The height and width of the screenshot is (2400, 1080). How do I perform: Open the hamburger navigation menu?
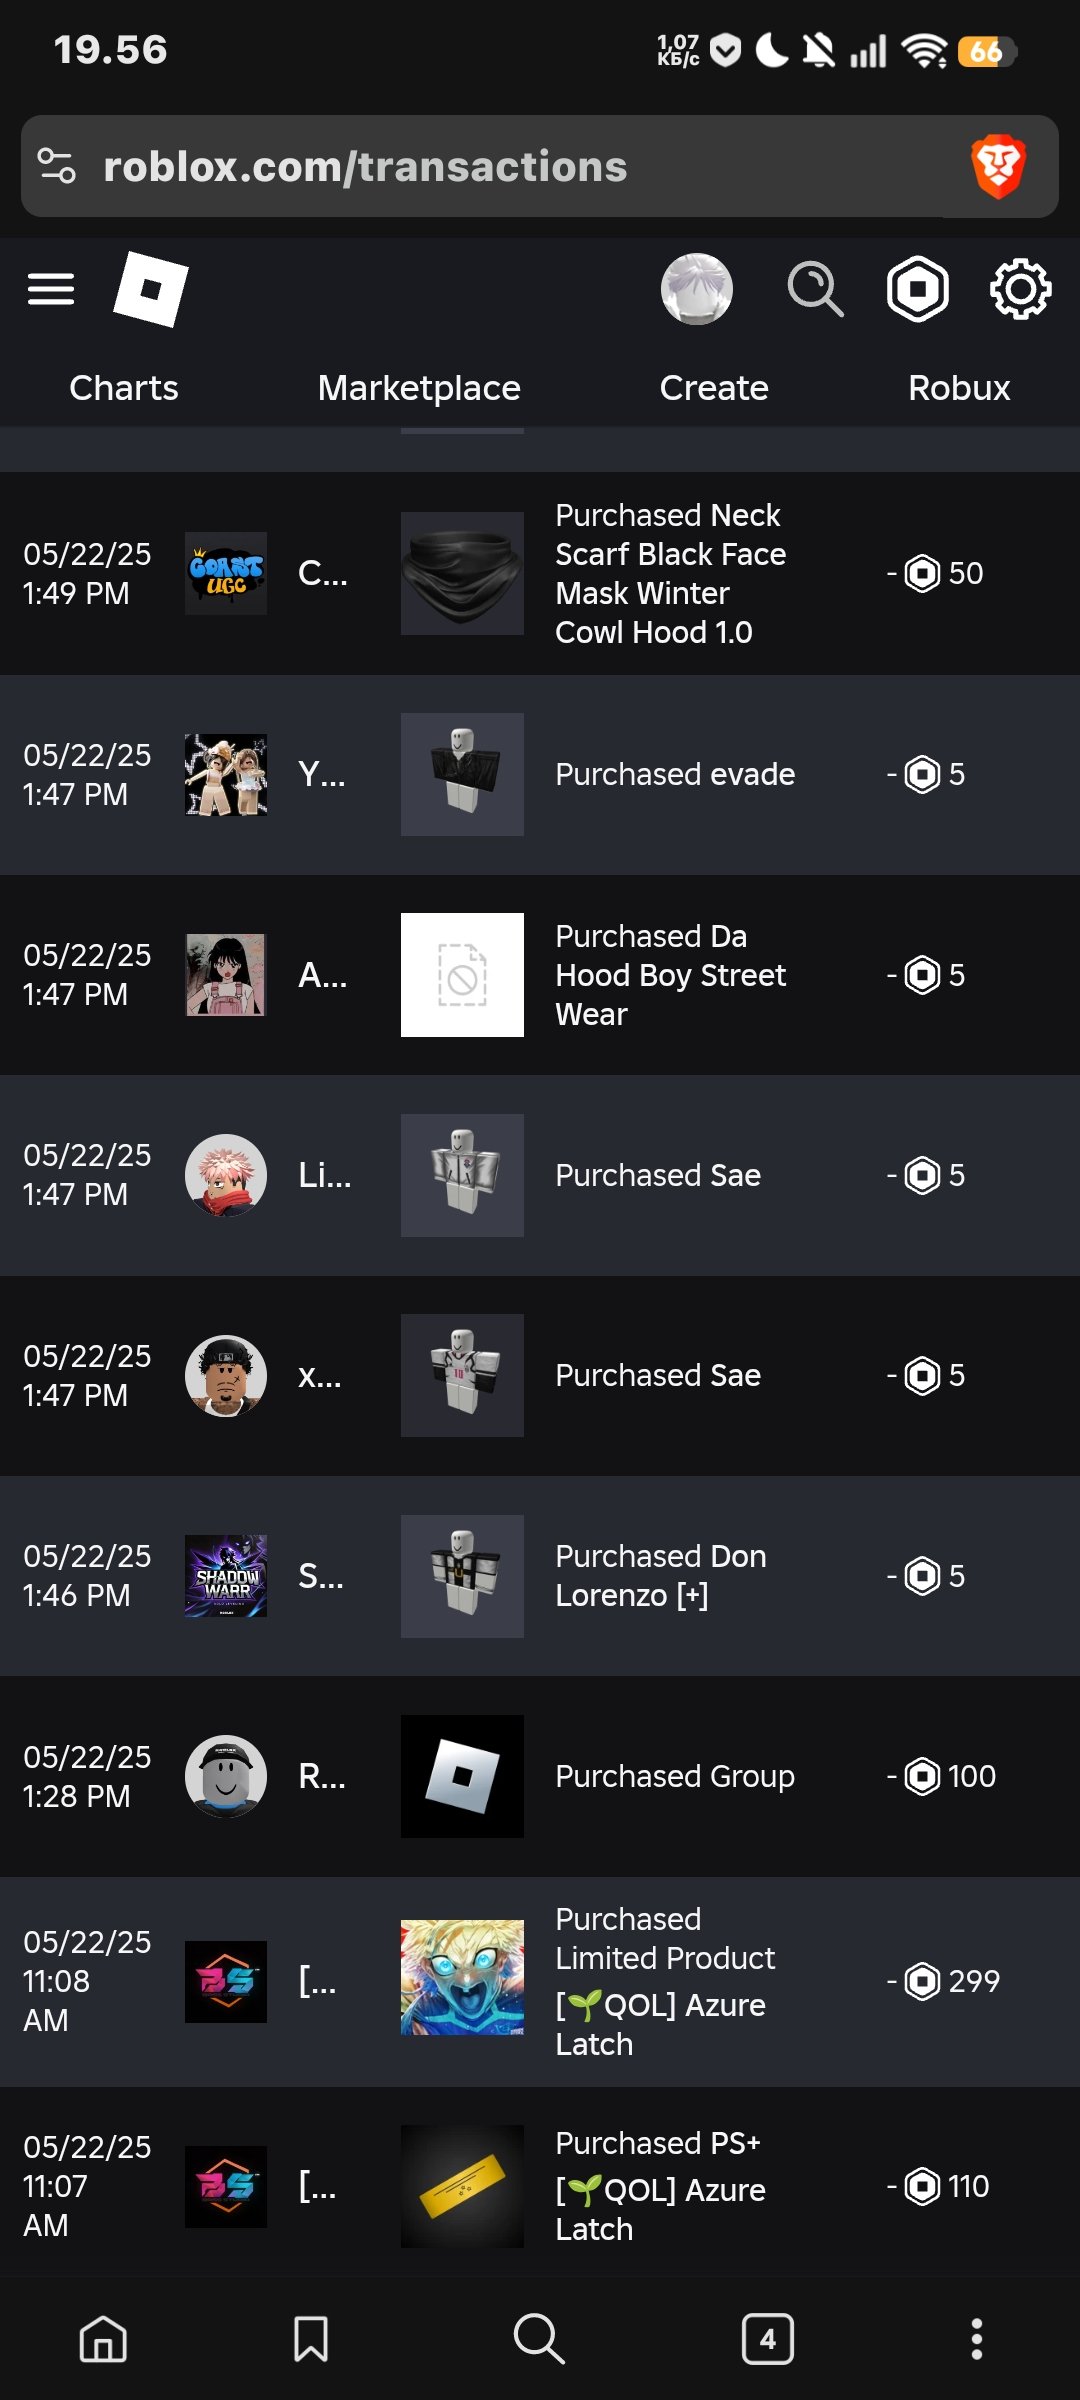coord(51,290)
